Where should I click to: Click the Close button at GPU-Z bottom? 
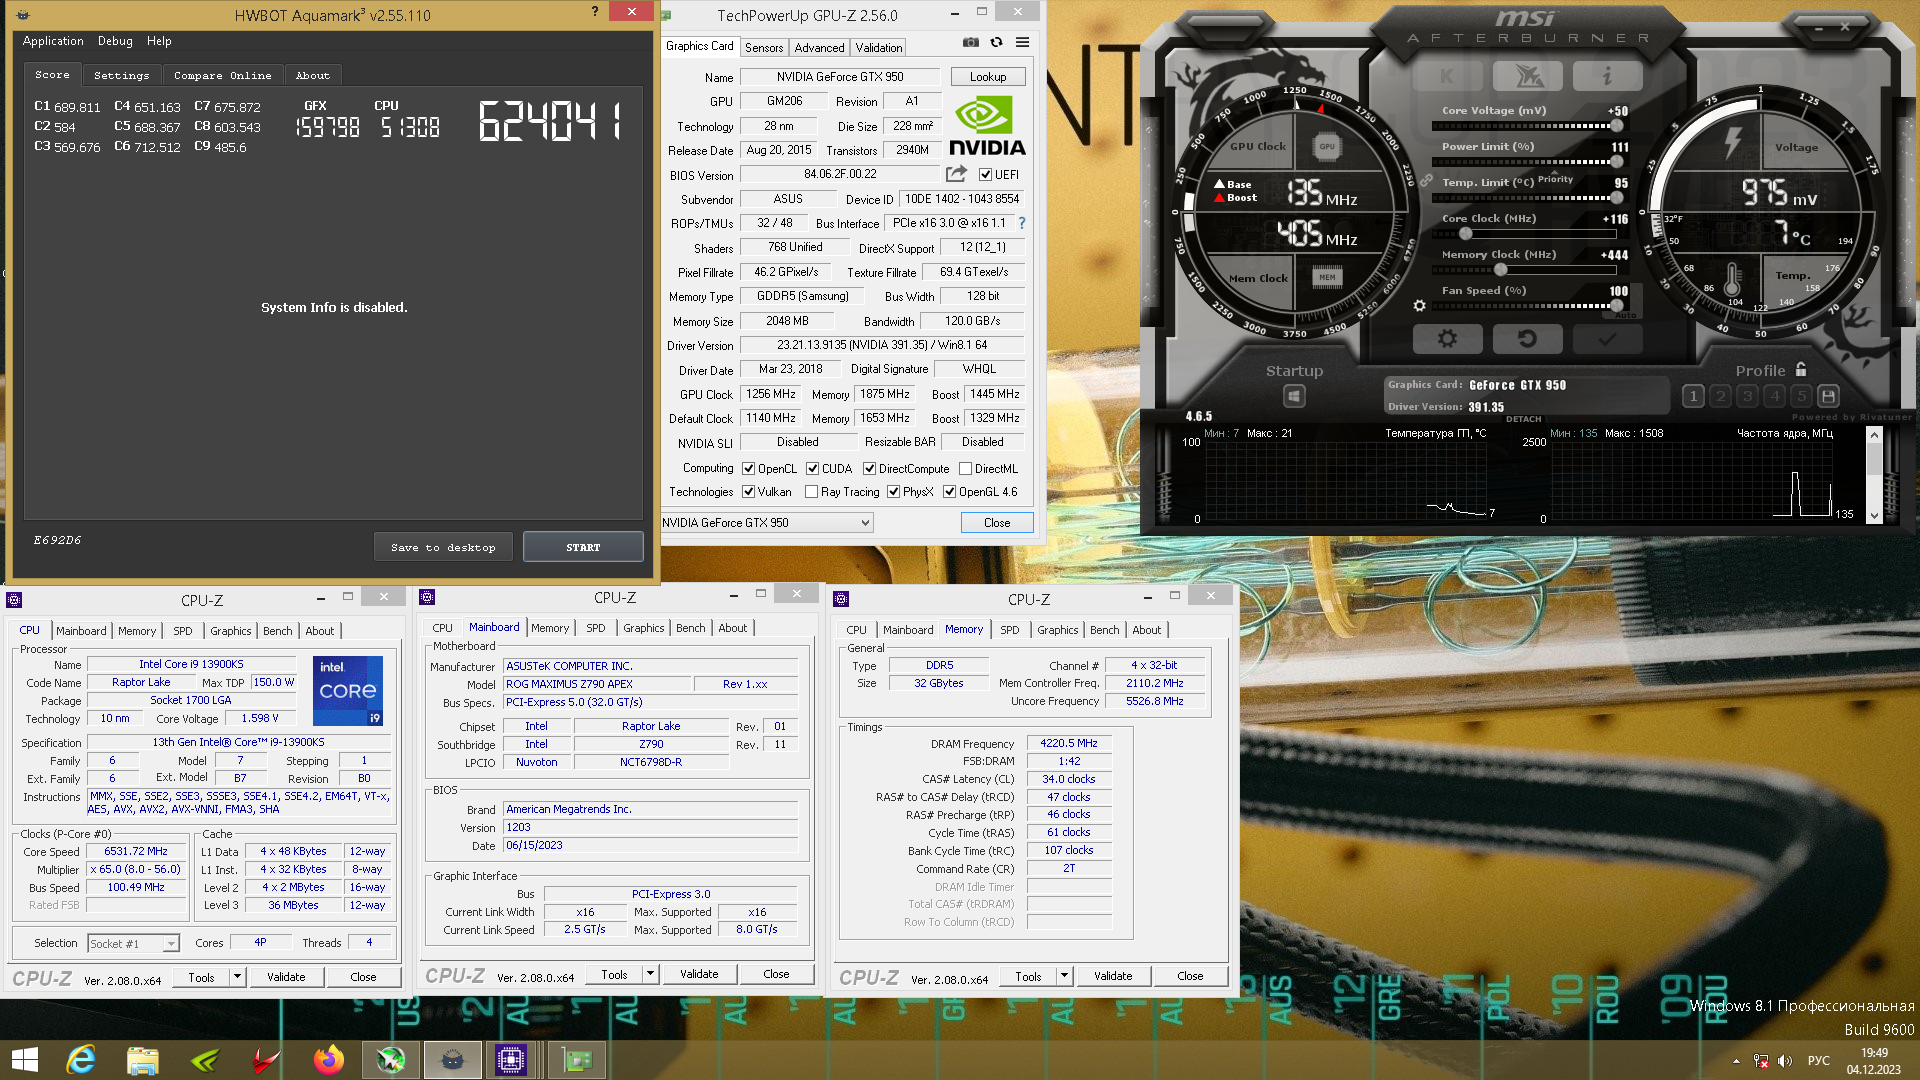point(997,523)
